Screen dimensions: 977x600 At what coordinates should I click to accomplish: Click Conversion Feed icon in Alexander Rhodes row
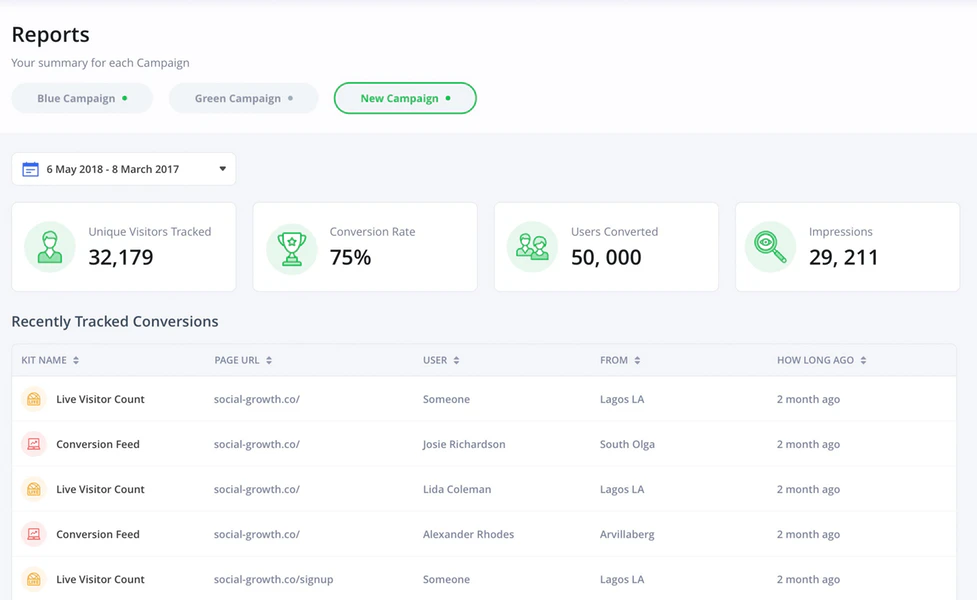coord(34,534)
